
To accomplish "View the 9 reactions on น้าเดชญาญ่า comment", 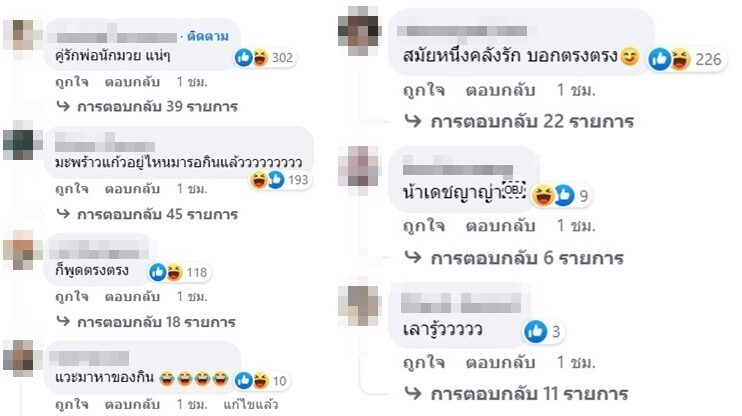I will 561,195.
